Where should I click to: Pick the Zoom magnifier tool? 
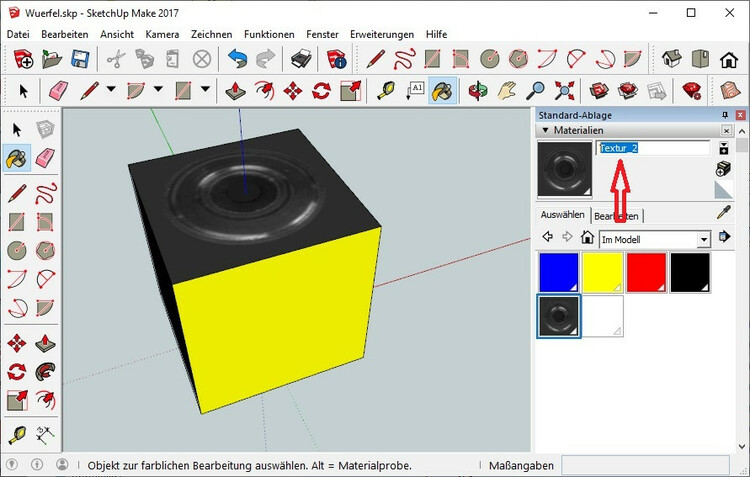click(x=536, y=91)
